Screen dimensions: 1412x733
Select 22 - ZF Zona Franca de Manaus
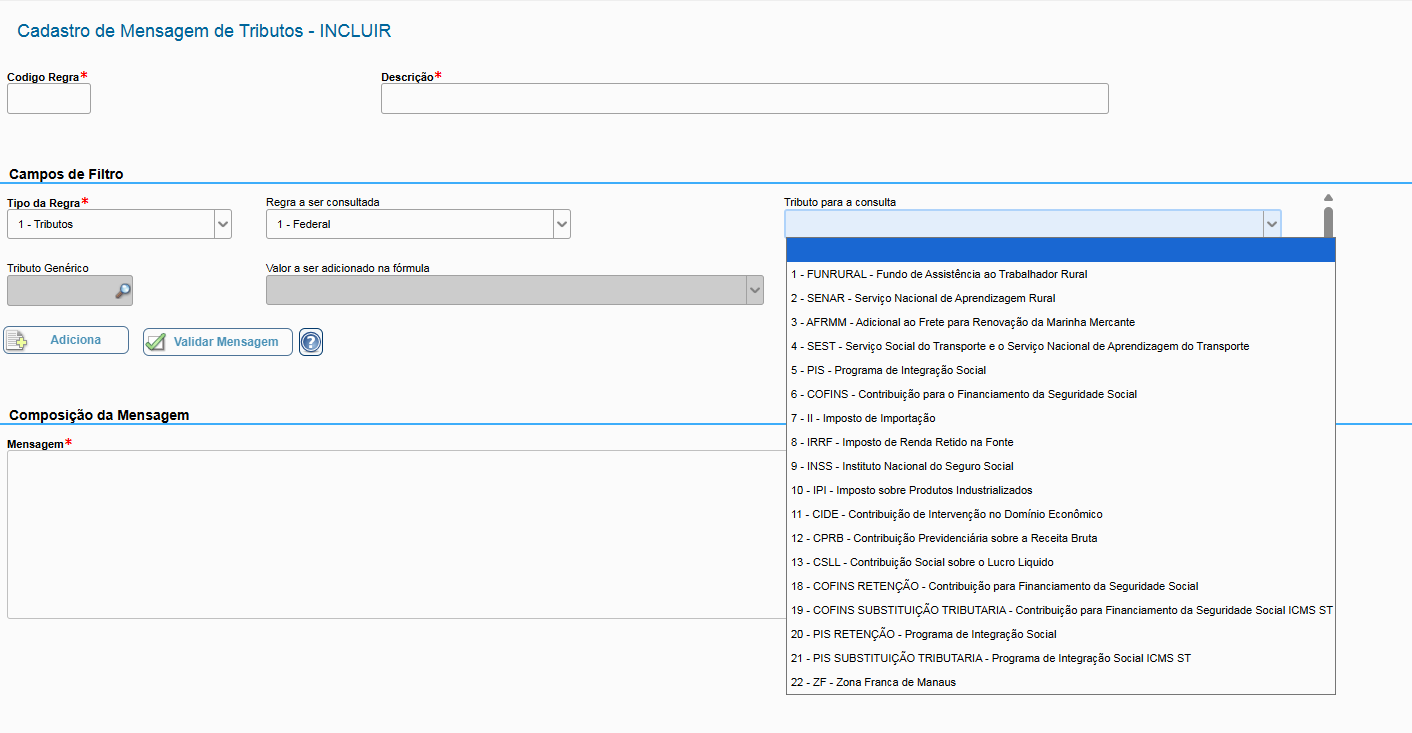pyautogui.click(x=873, y=682)
